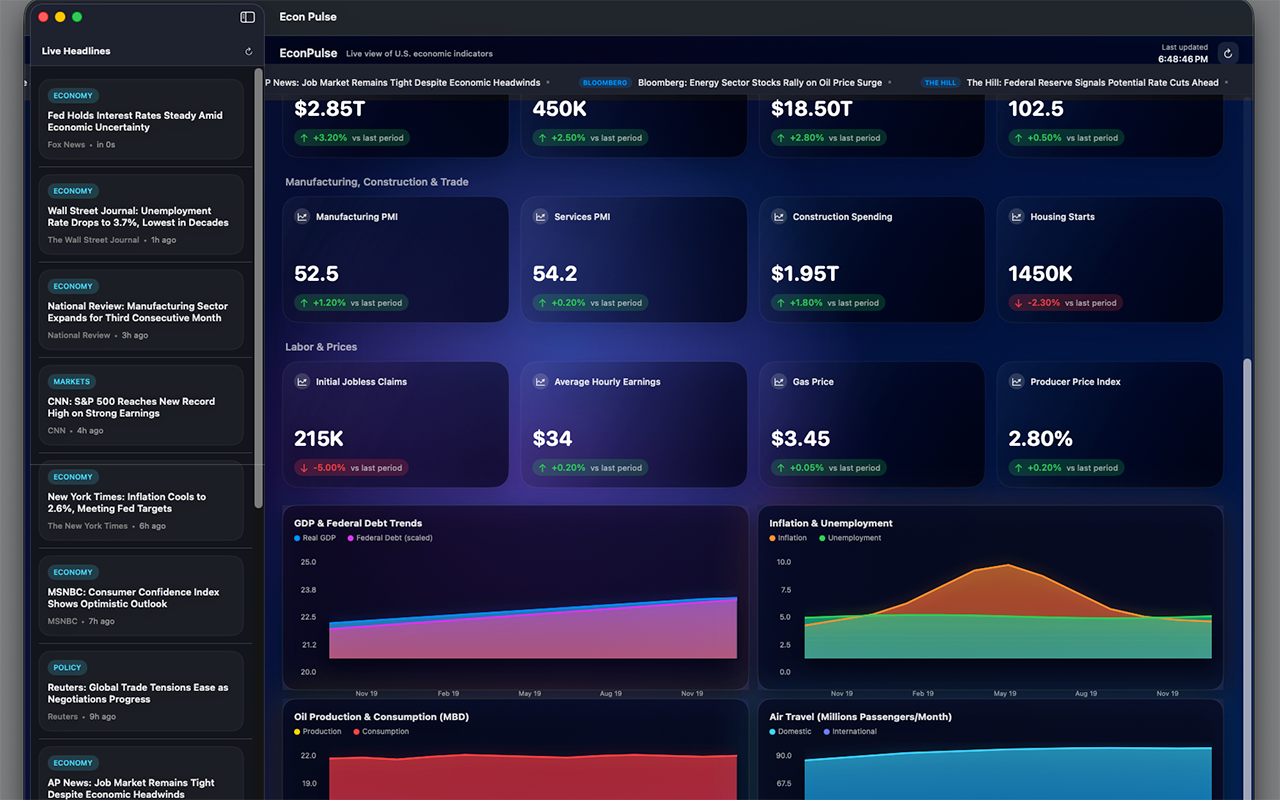
Task: Click the dashboard refresh button near Last updated
Action: coord(1228,53)
